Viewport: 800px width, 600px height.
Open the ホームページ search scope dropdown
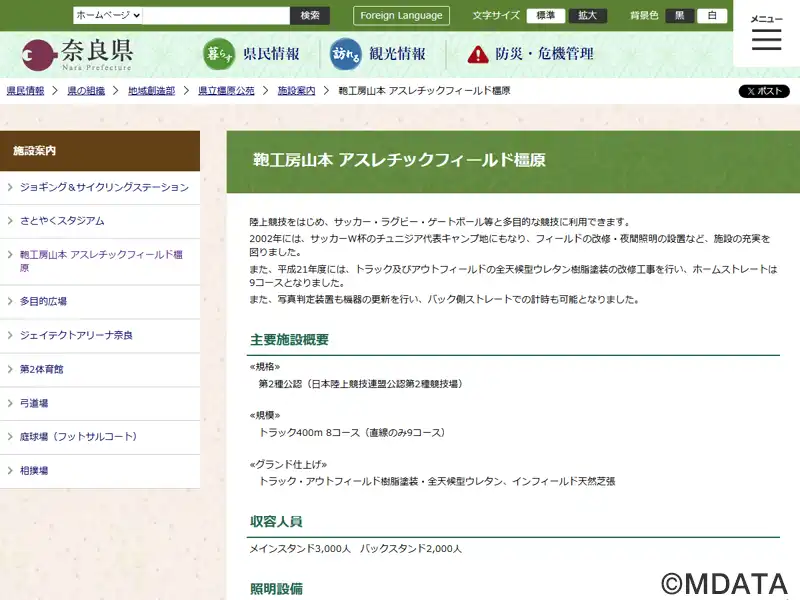(x=108, y=16)
